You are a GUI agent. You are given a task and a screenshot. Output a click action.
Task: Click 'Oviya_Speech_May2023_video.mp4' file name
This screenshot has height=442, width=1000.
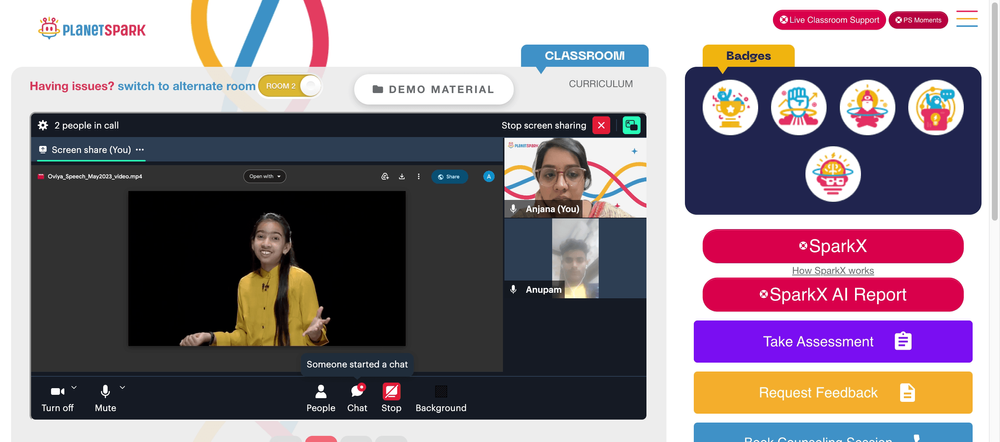[x=95, y=177]
